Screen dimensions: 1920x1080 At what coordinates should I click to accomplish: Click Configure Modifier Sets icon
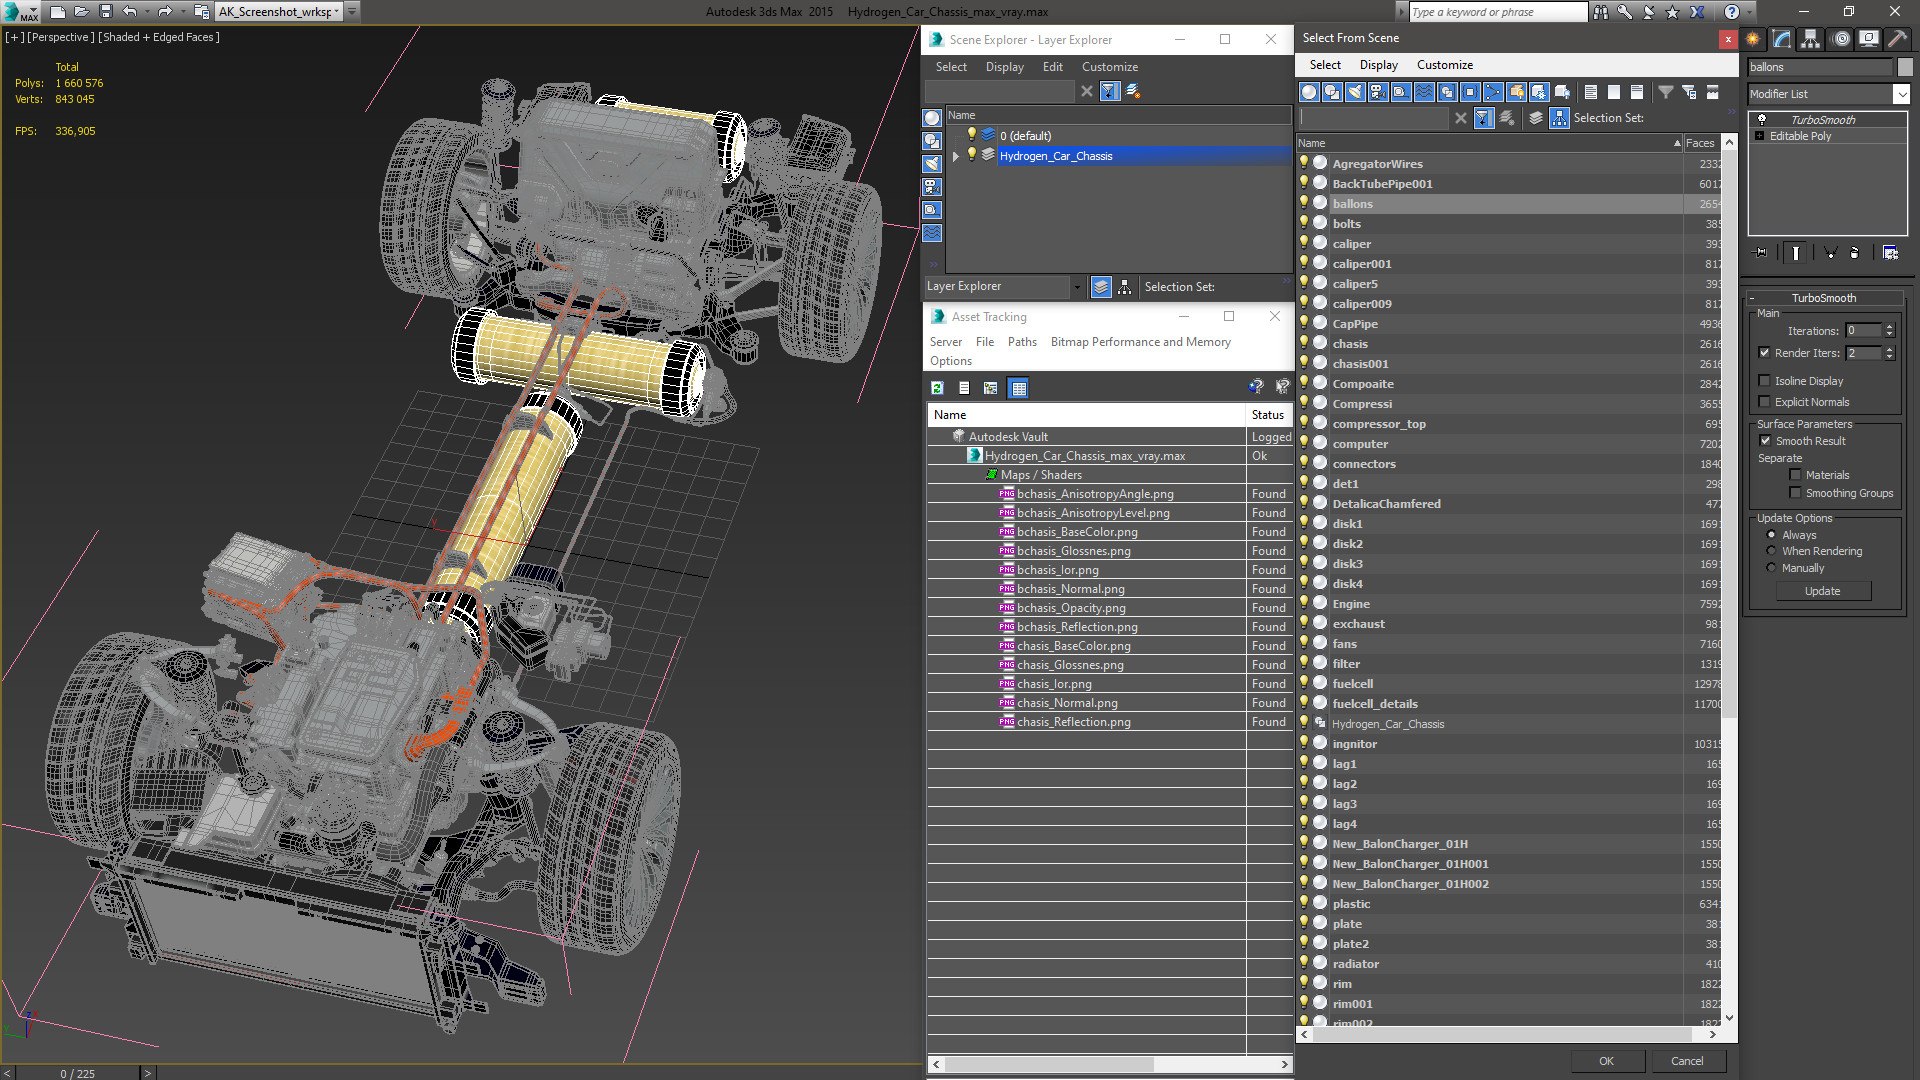coord(1890,253)
